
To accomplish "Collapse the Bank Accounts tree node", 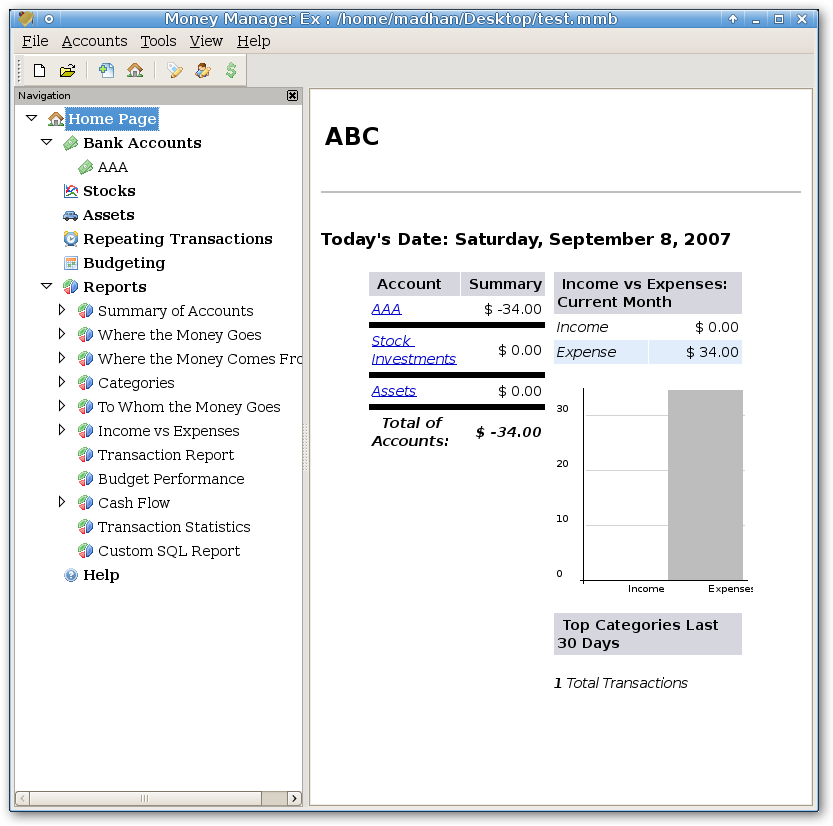I will (47, 143).
